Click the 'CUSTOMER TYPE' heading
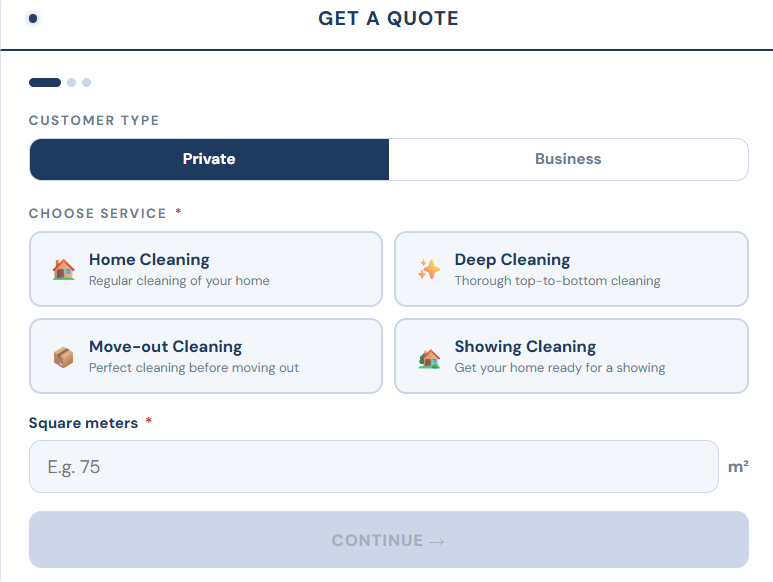 (x=94, y=120)
